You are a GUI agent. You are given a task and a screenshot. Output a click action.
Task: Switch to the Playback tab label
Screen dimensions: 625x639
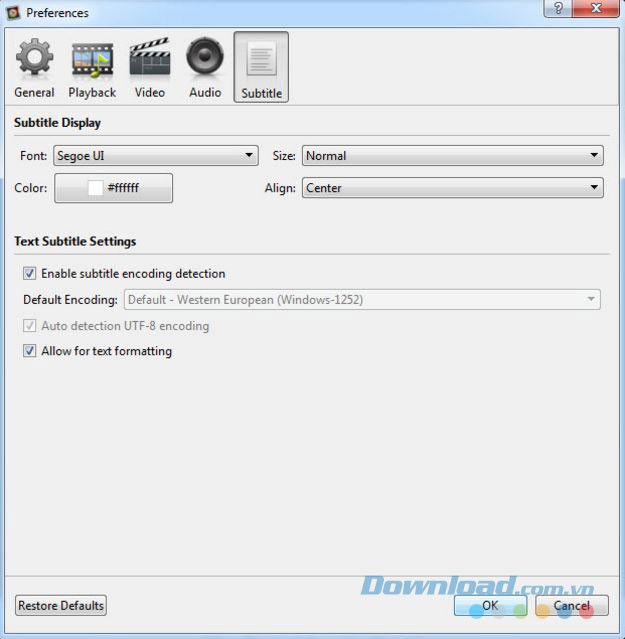tap(92, 92)
